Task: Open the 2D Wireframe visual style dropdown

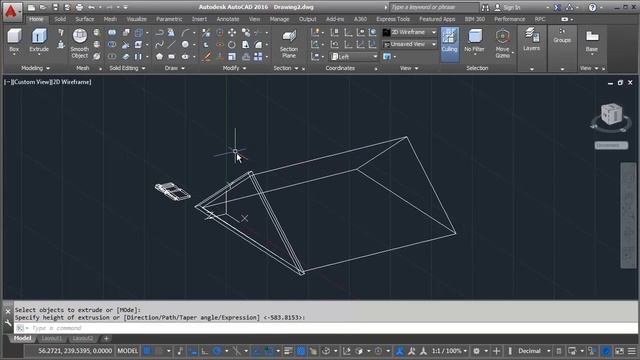Action: [410, 32]
